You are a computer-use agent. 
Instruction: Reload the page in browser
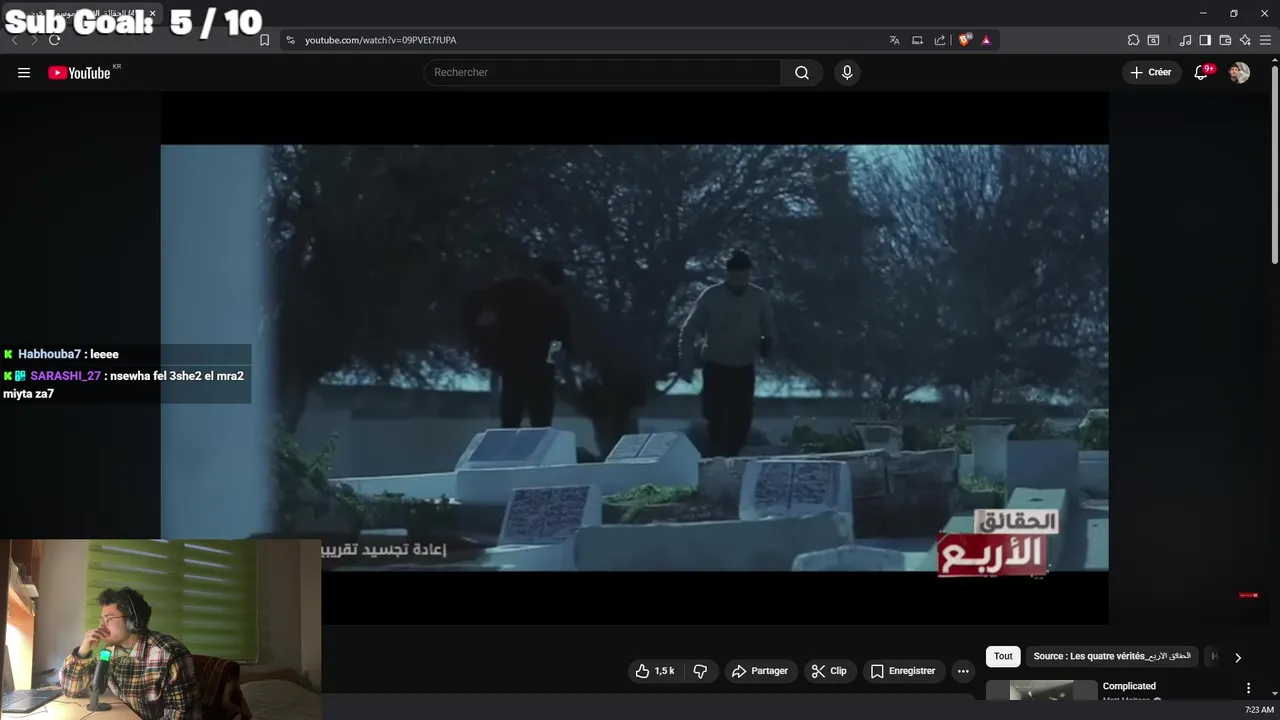pos(54,40)
